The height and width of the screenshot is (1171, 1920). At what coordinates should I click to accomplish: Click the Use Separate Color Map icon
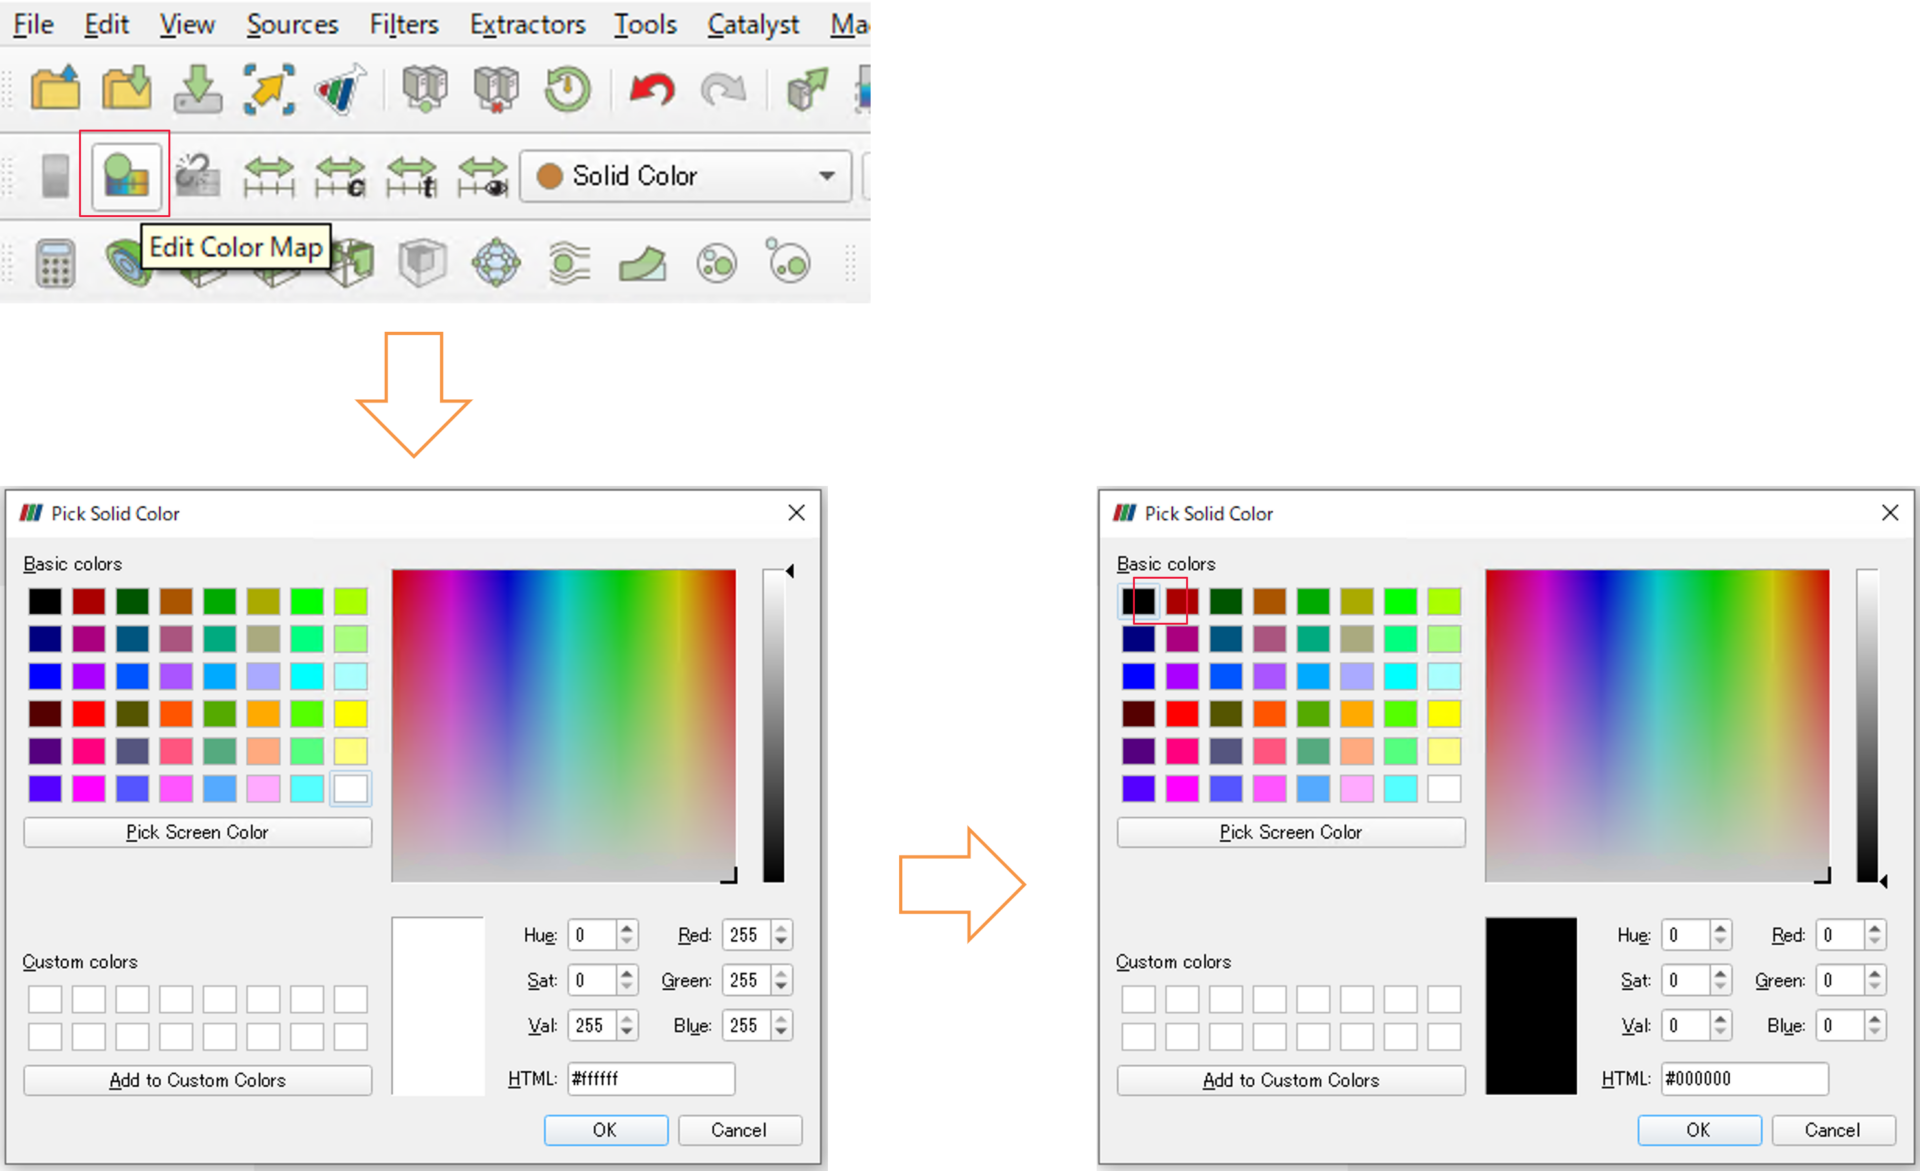point(198,176)
